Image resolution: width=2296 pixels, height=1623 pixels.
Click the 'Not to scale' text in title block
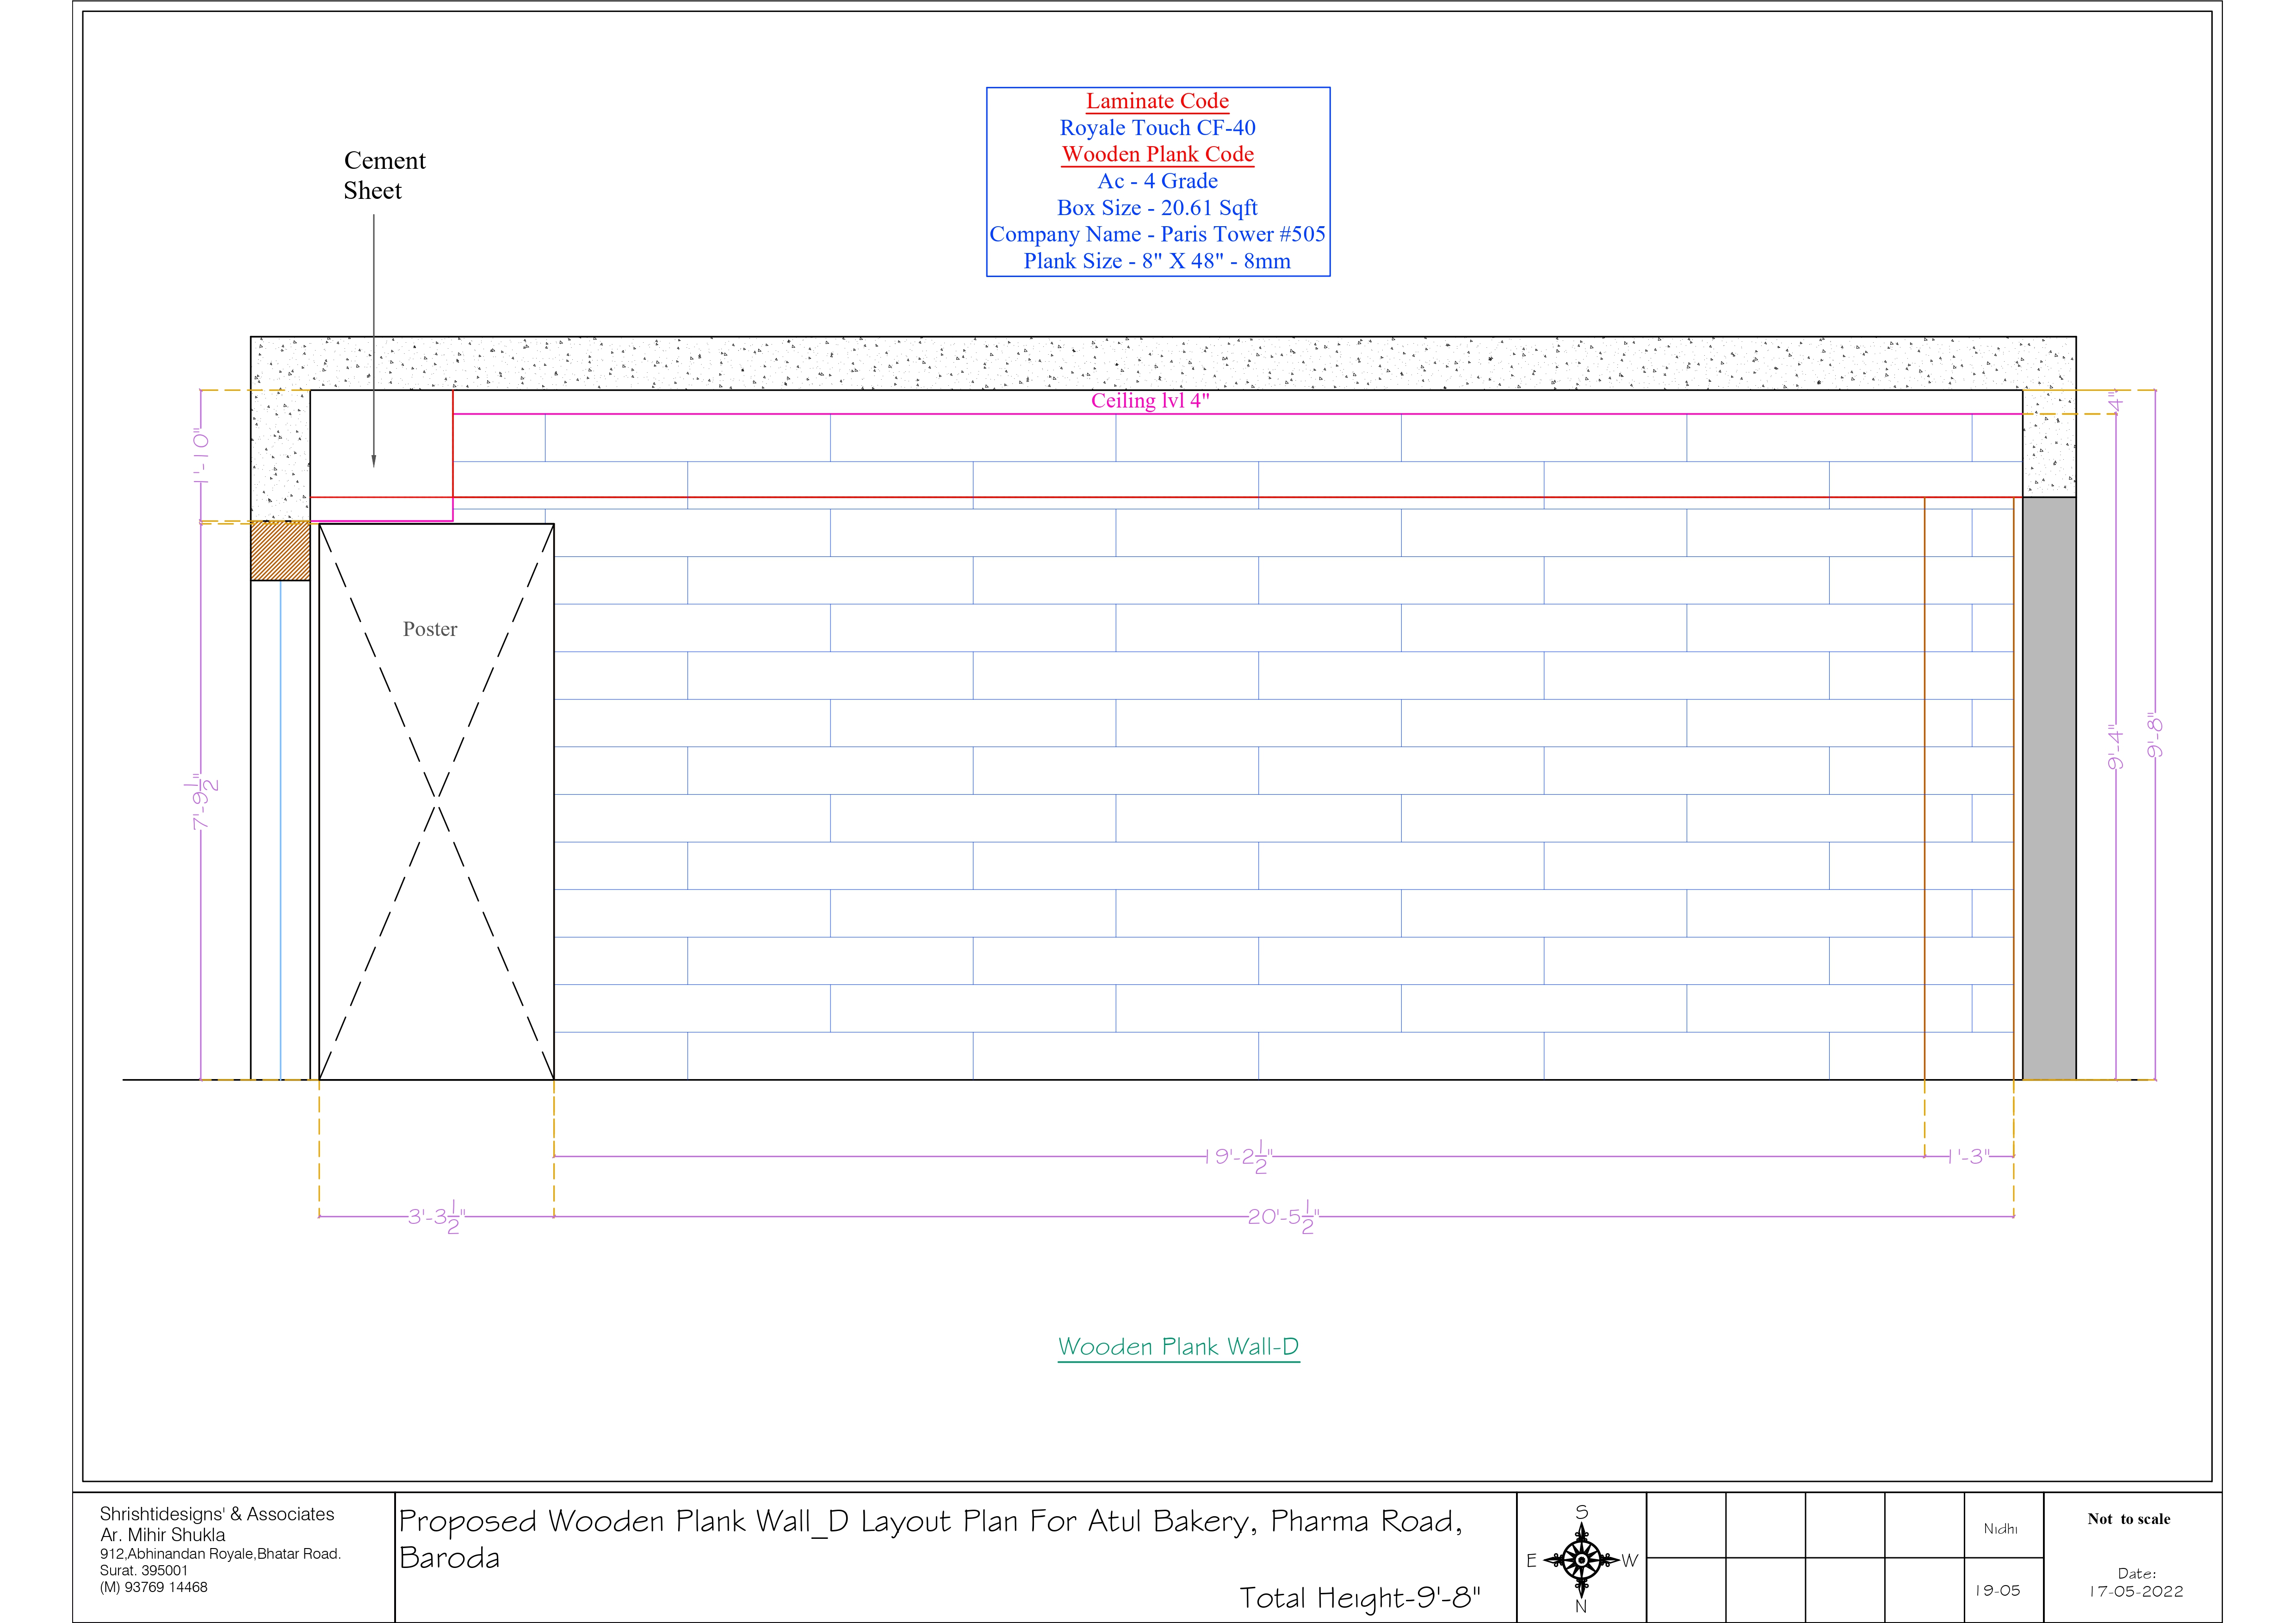2128,1519
